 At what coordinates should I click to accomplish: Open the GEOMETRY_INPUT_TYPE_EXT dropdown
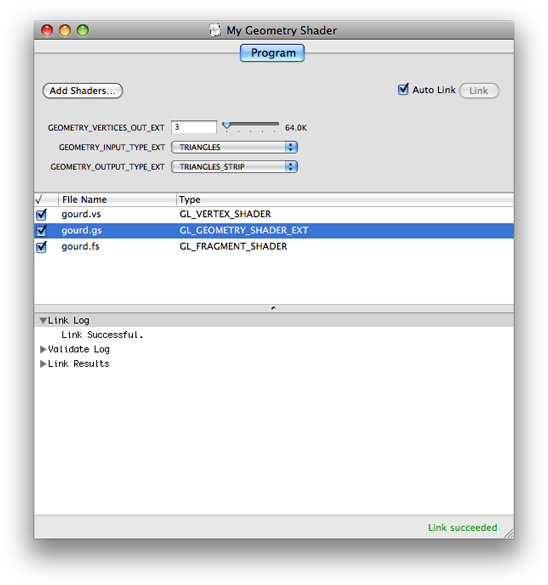click(x=234, y=147)
